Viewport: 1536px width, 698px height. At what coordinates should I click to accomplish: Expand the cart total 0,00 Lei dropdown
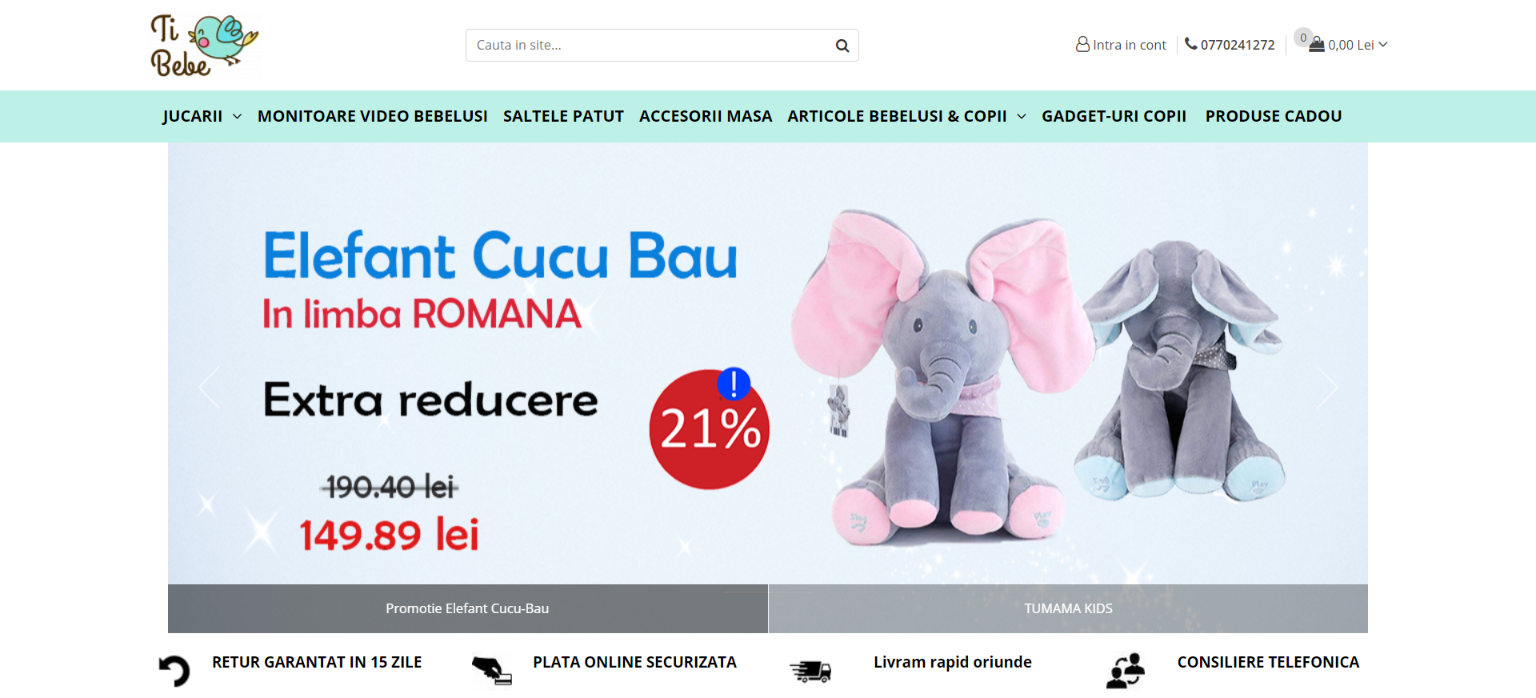1383,44
